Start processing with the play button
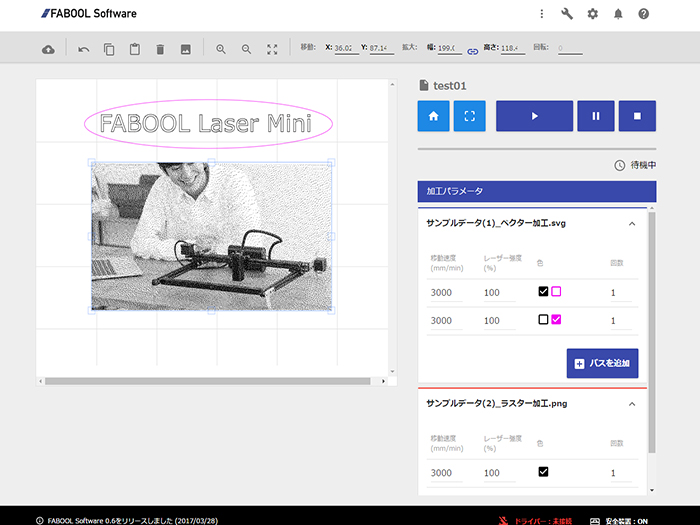700x525 pixels. [x=534, y=116]
